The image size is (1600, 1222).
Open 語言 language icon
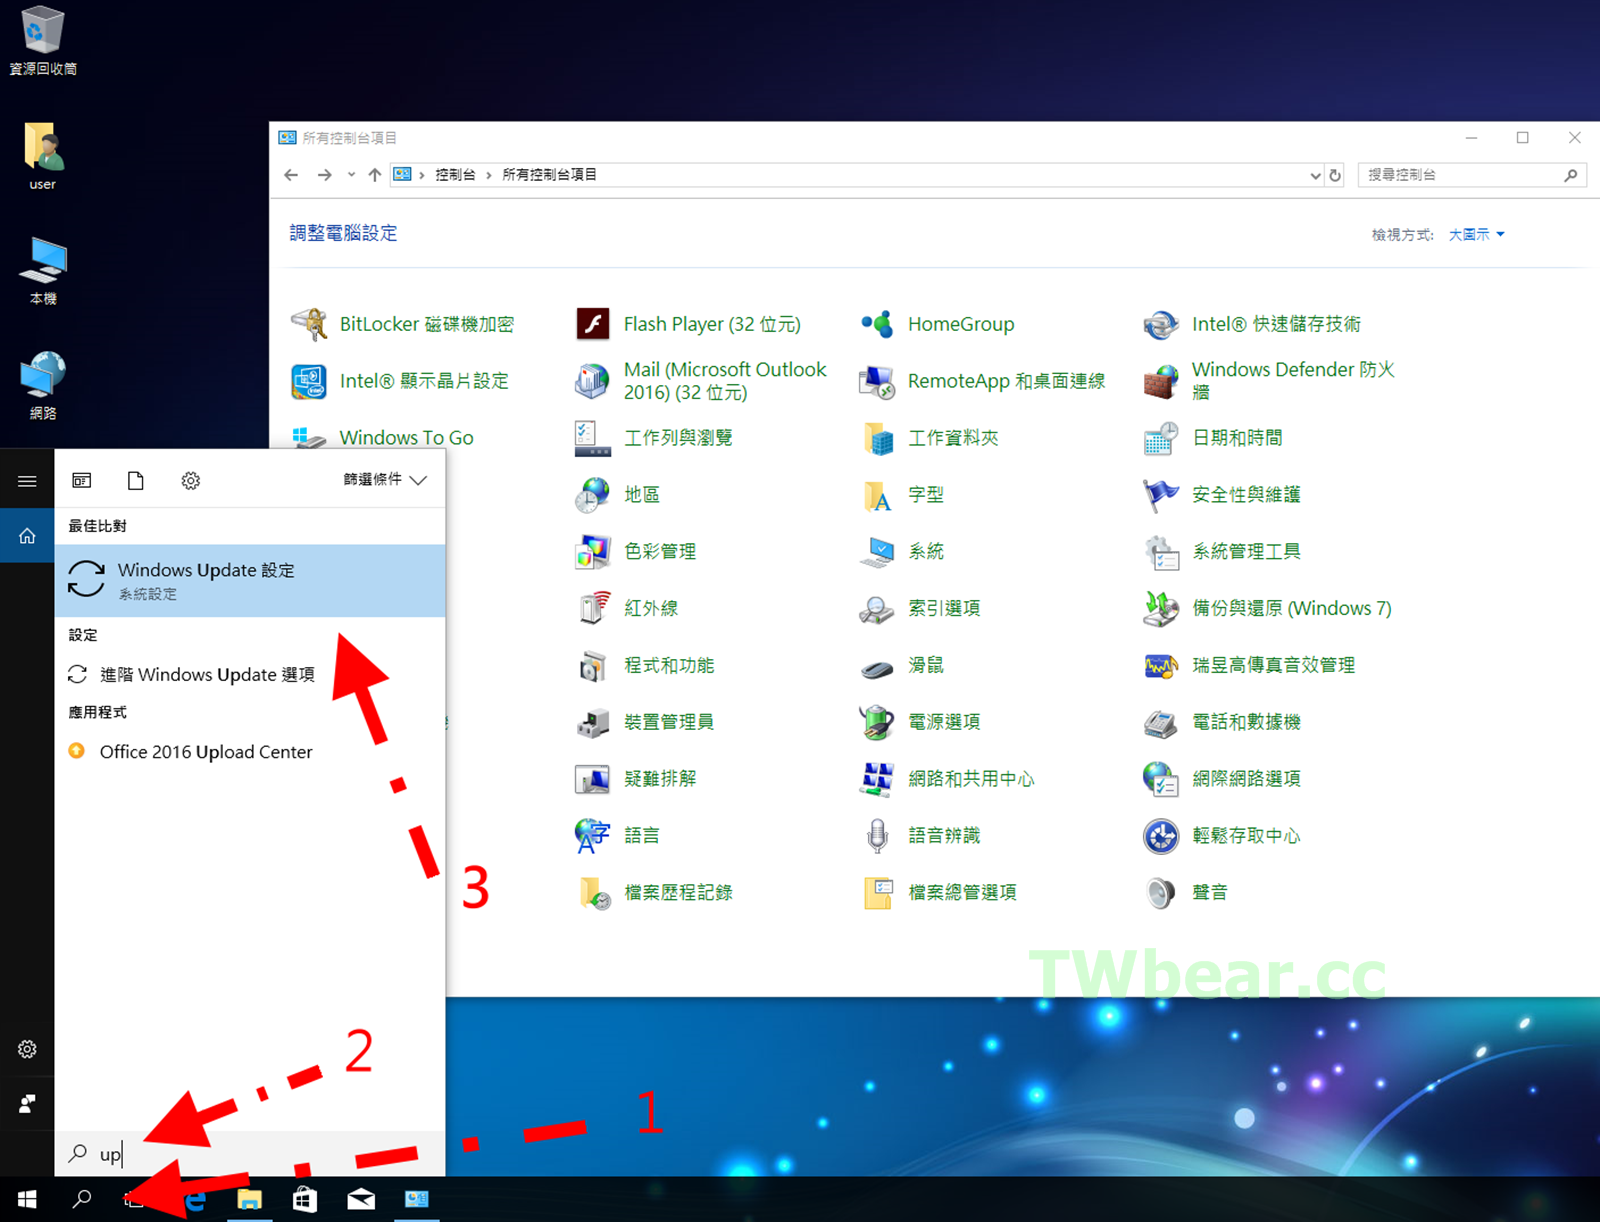pos(593,836)
